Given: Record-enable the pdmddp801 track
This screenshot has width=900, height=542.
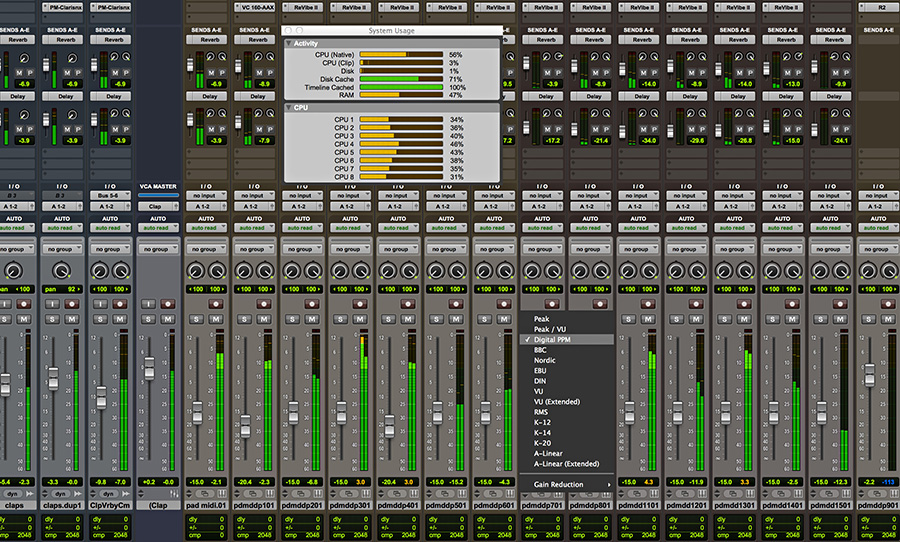Looking at the screenshot, I should pos(600,304).
